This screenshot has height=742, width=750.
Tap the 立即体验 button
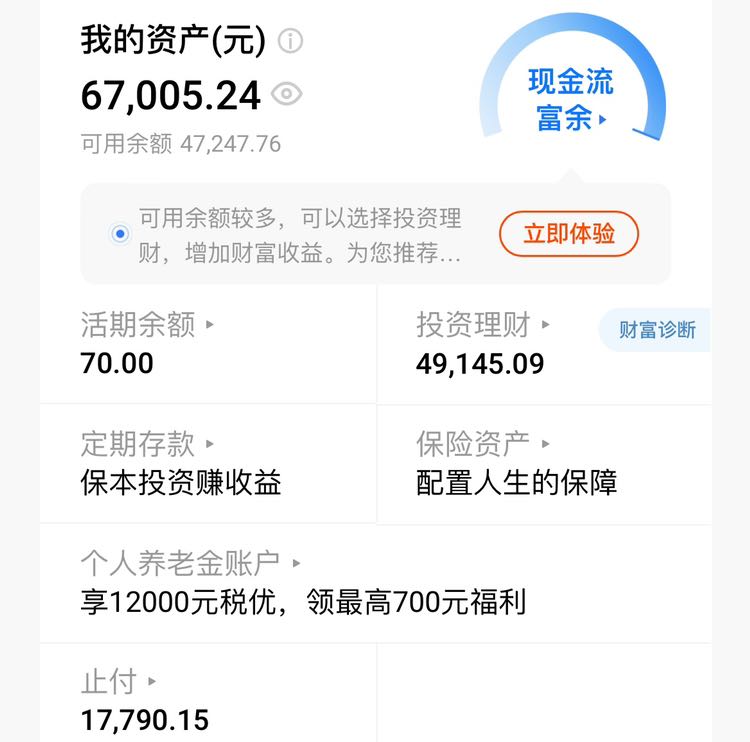point(569,233)
